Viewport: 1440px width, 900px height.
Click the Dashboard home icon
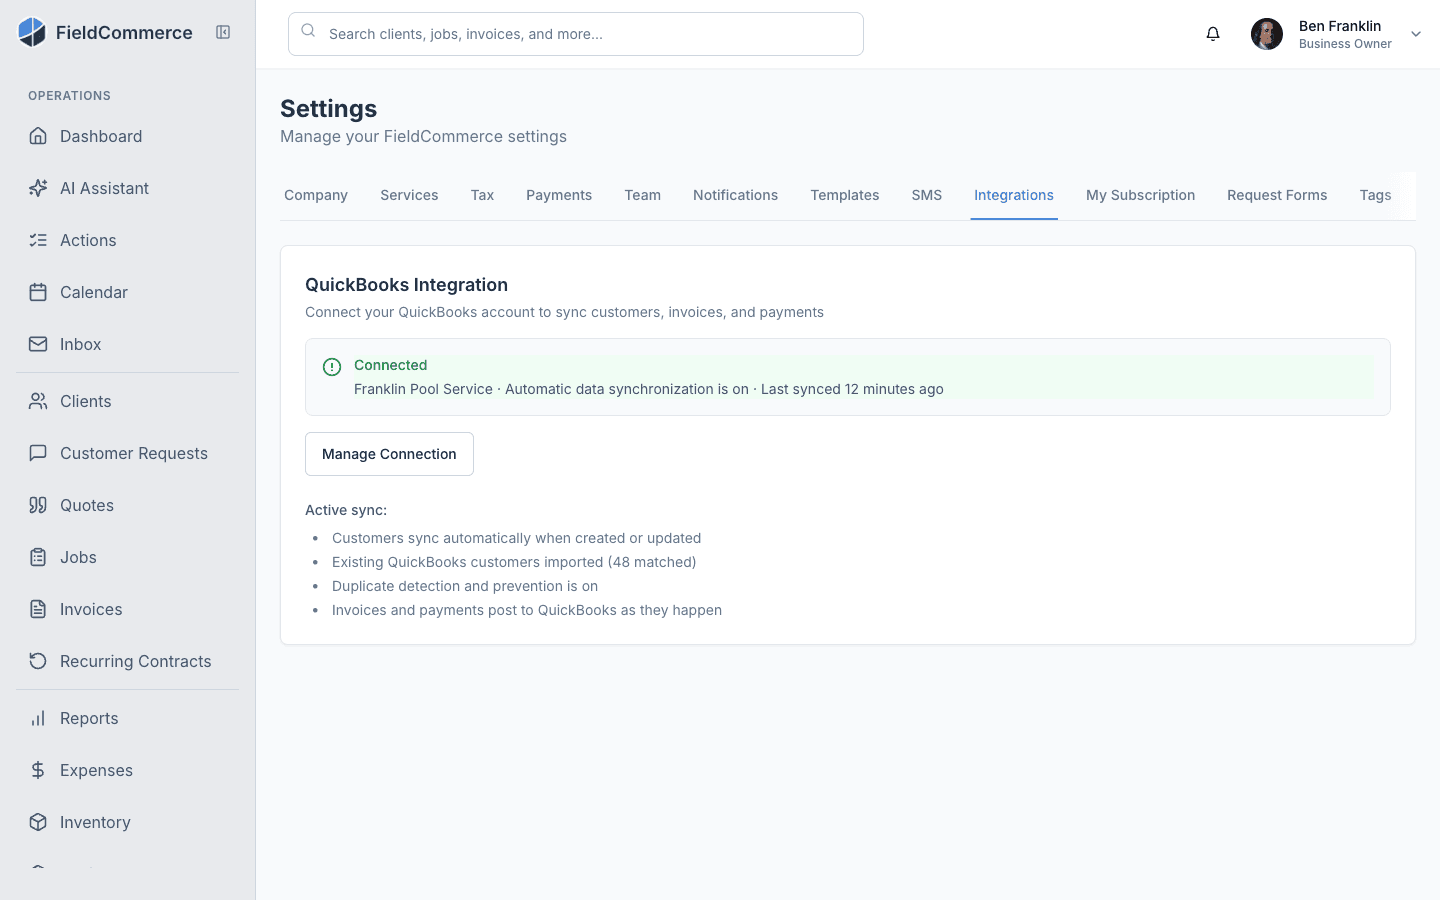click(x=38, y=136)
